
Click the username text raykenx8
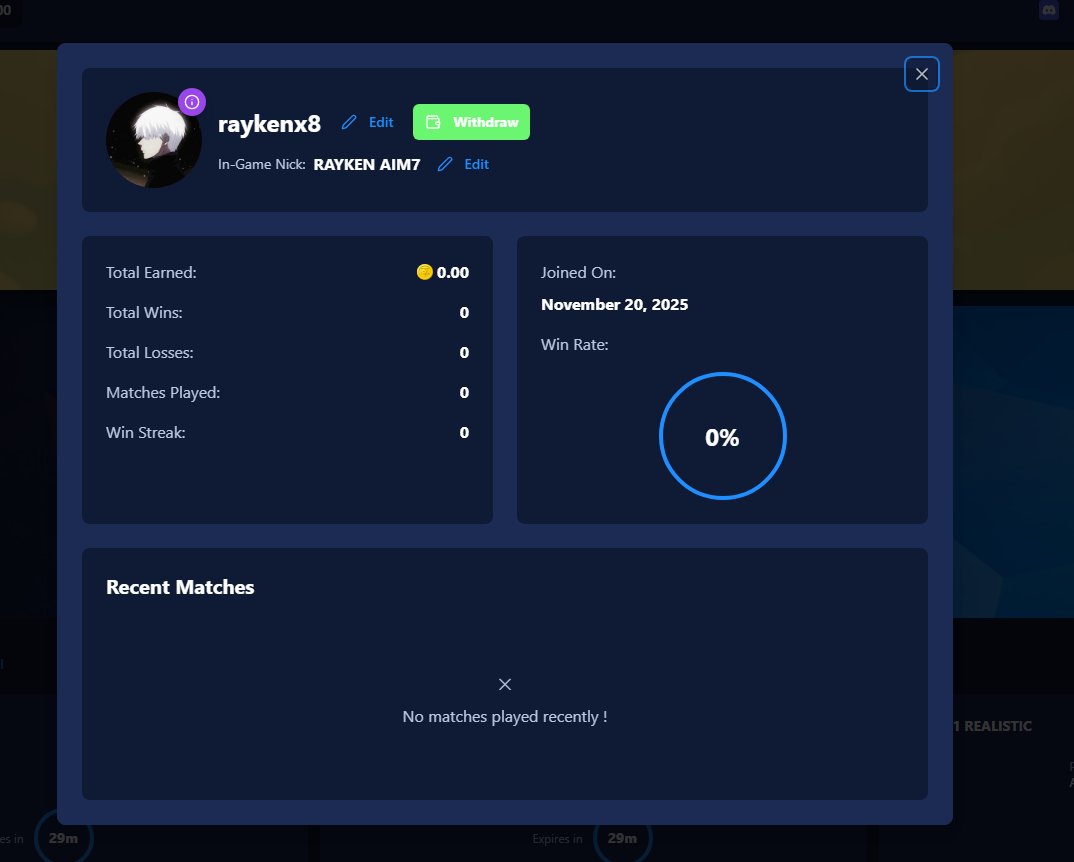coord(269,123)
